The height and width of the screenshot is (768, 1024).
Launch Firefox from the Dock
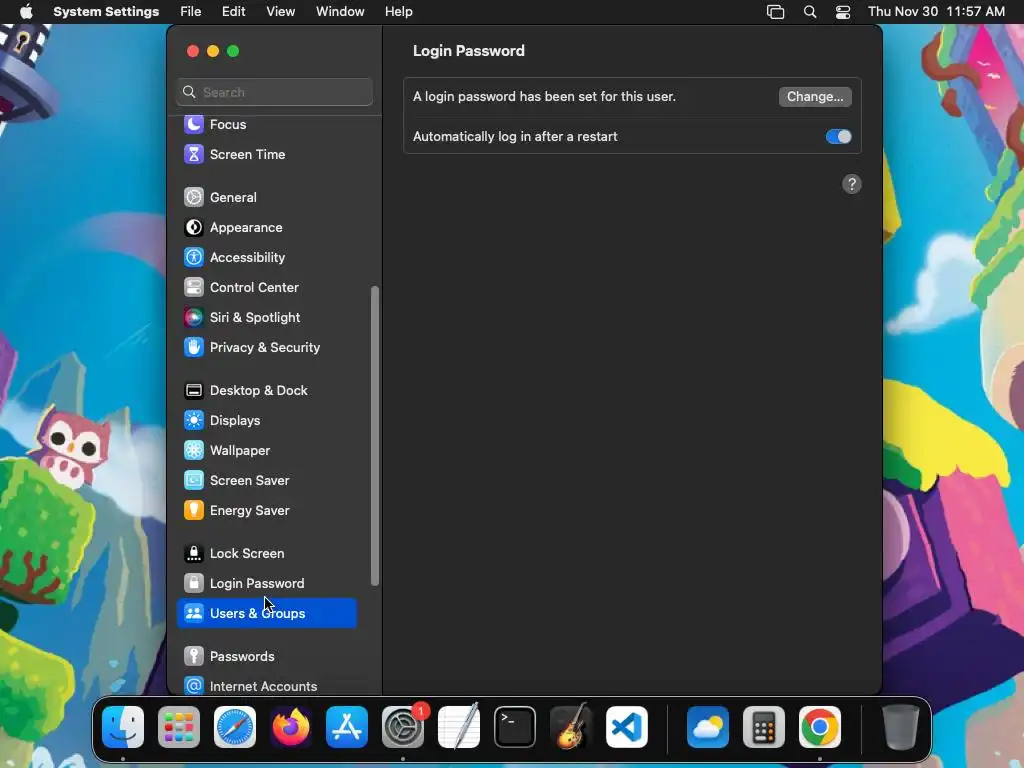pyautogui.click(x=291, y=727)
